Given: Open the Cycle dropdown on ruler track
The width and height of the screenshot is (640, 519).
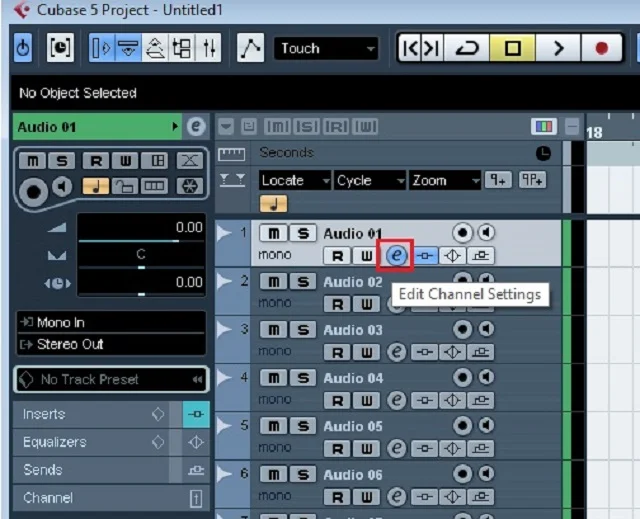Looking at the screenshot, I should click(369, 180).
